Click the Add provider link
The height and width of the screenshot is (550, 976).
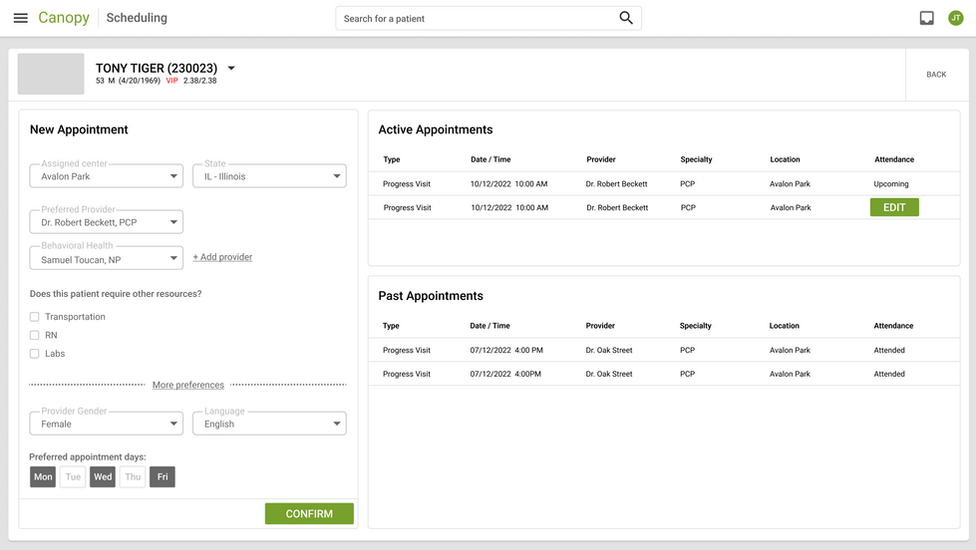click(x=222, y=257)
